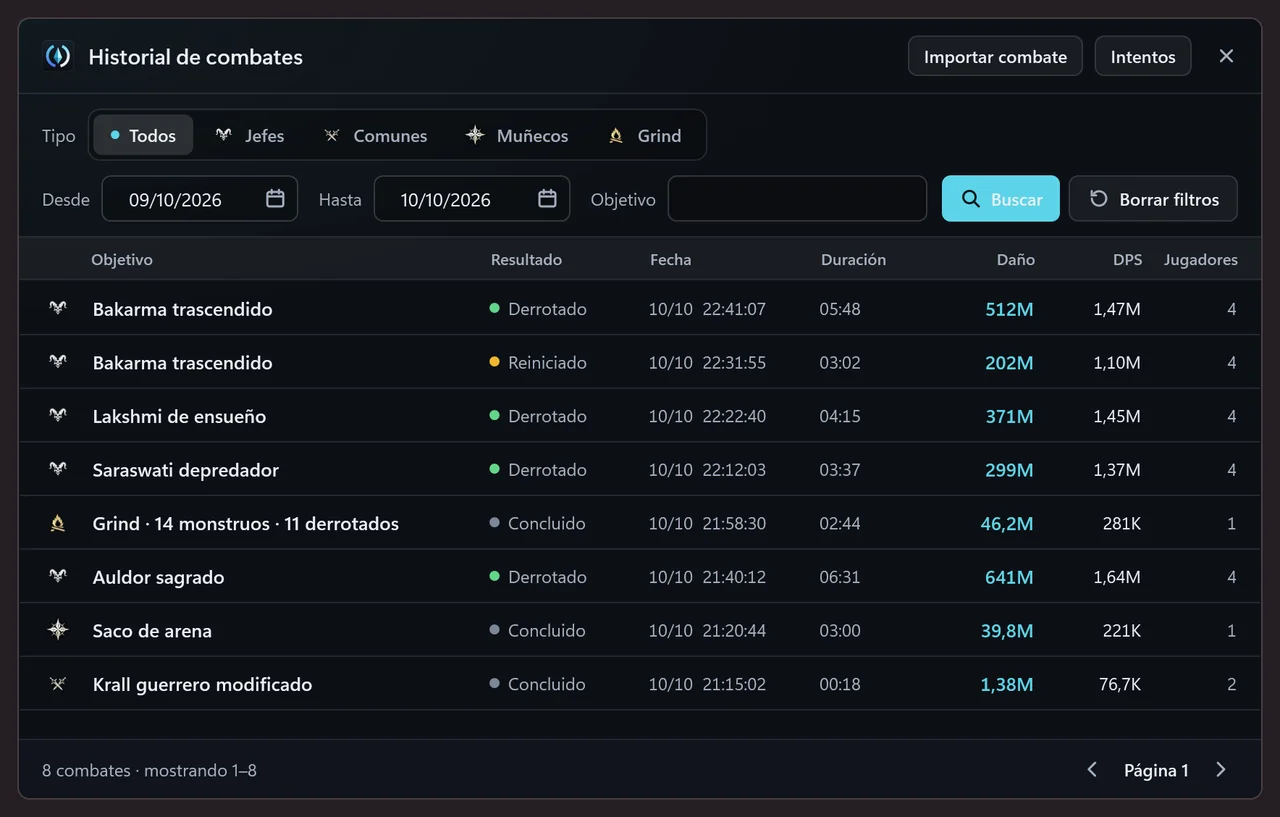Viewport: 1280px width, 817px height.
Task: Sort by the Daño column header
Action: (1015, 259)
